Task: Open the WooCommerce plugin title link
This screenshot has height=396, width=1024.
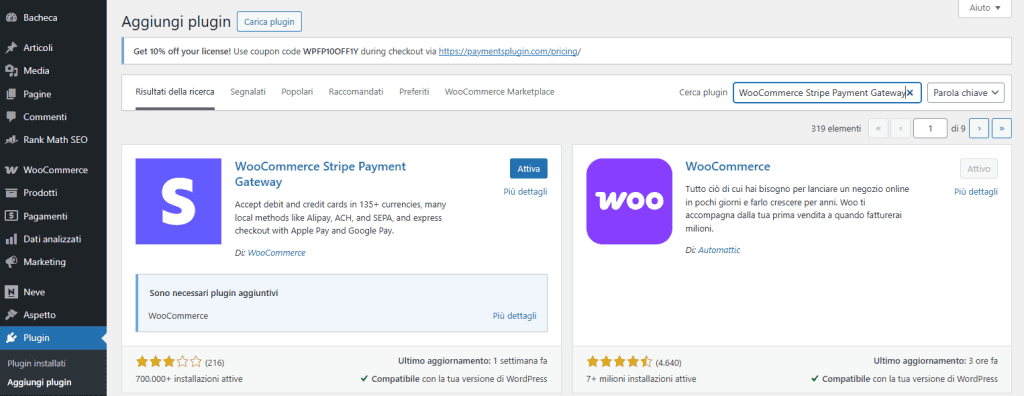Action: pos(728,167)
